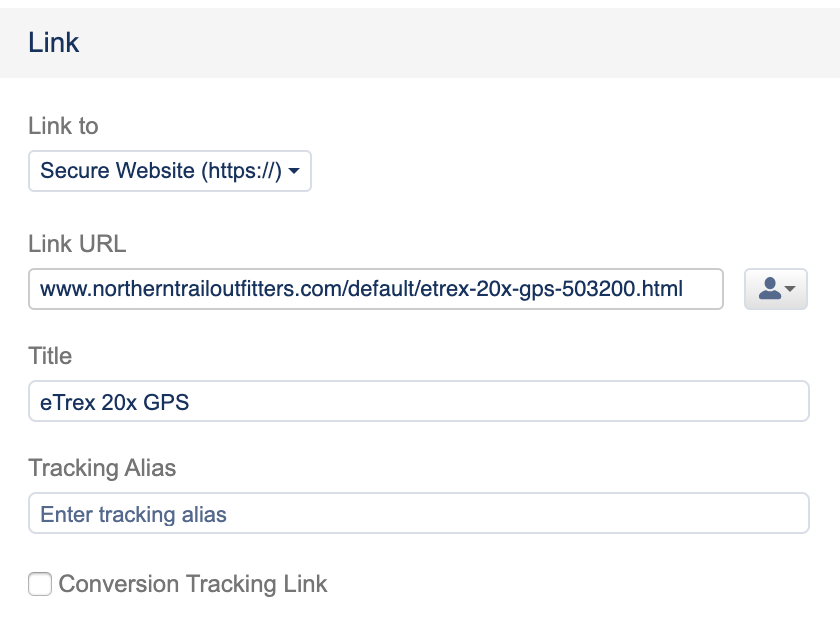Click the "Link to" field label
The width and height of the screenshot is (840, 624).
click(x=63, y=126)
